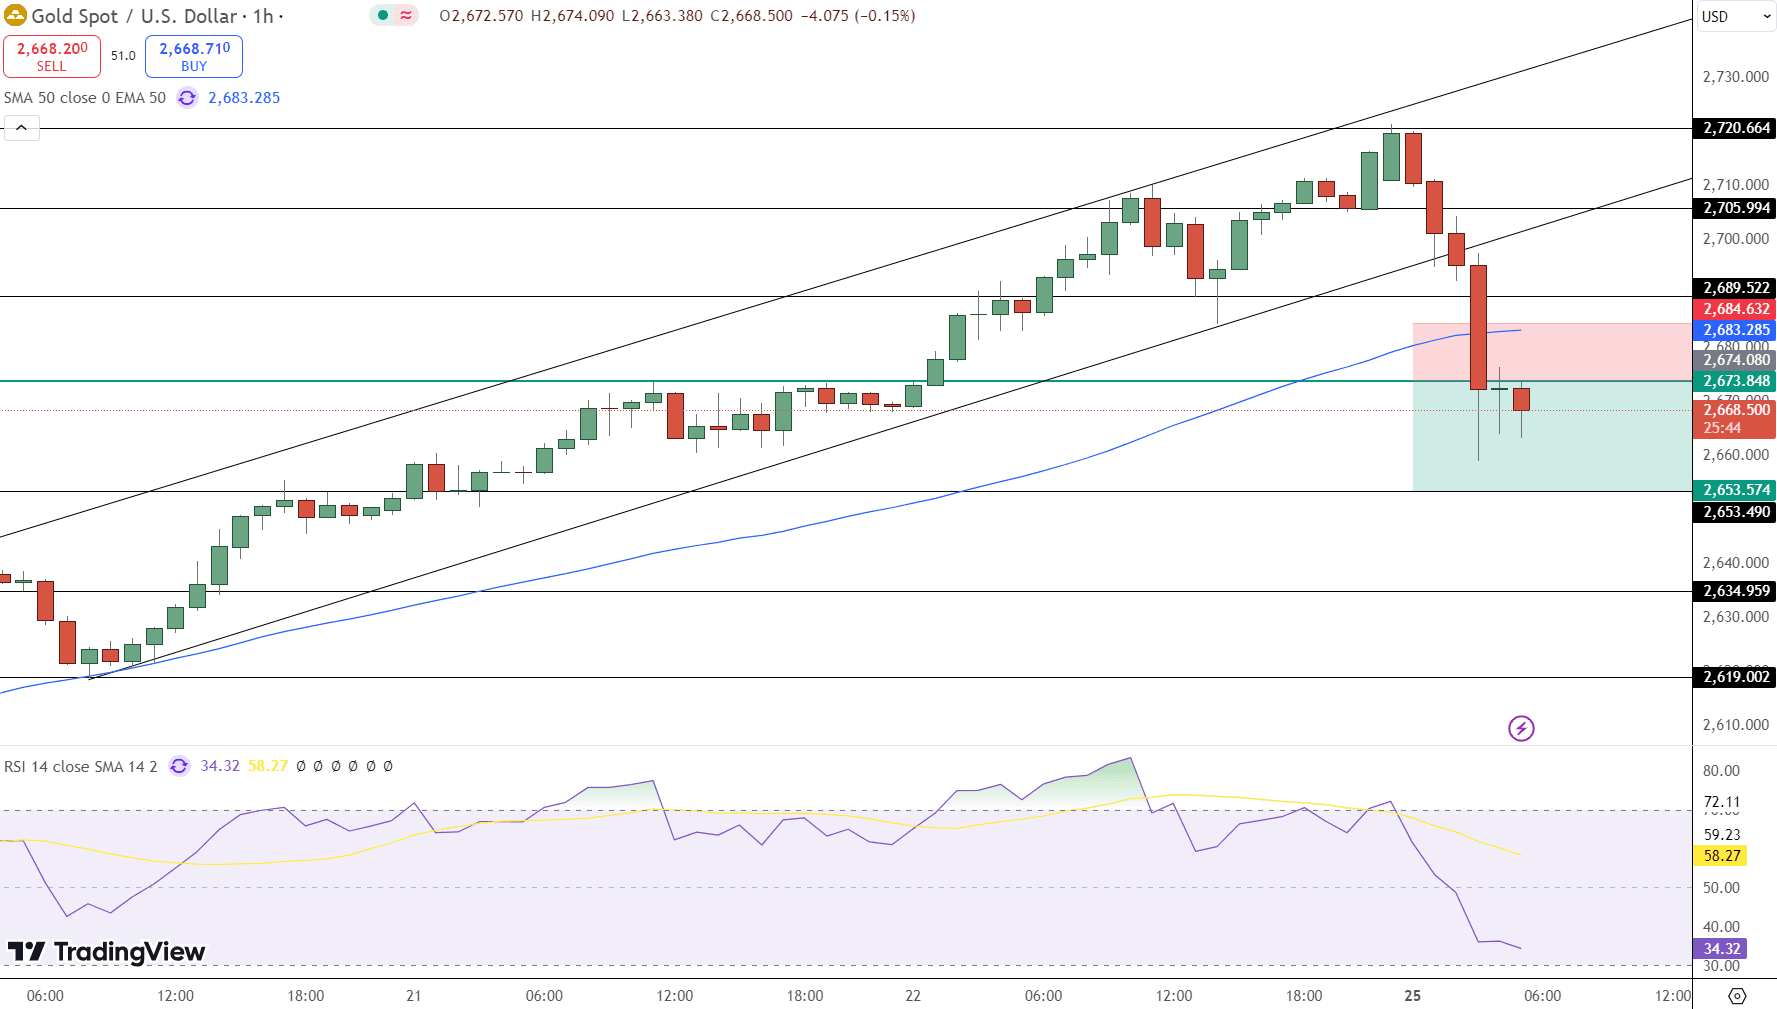Collapse the indicator legend with chevron button

pyautogui.click(x=21, y=128)
